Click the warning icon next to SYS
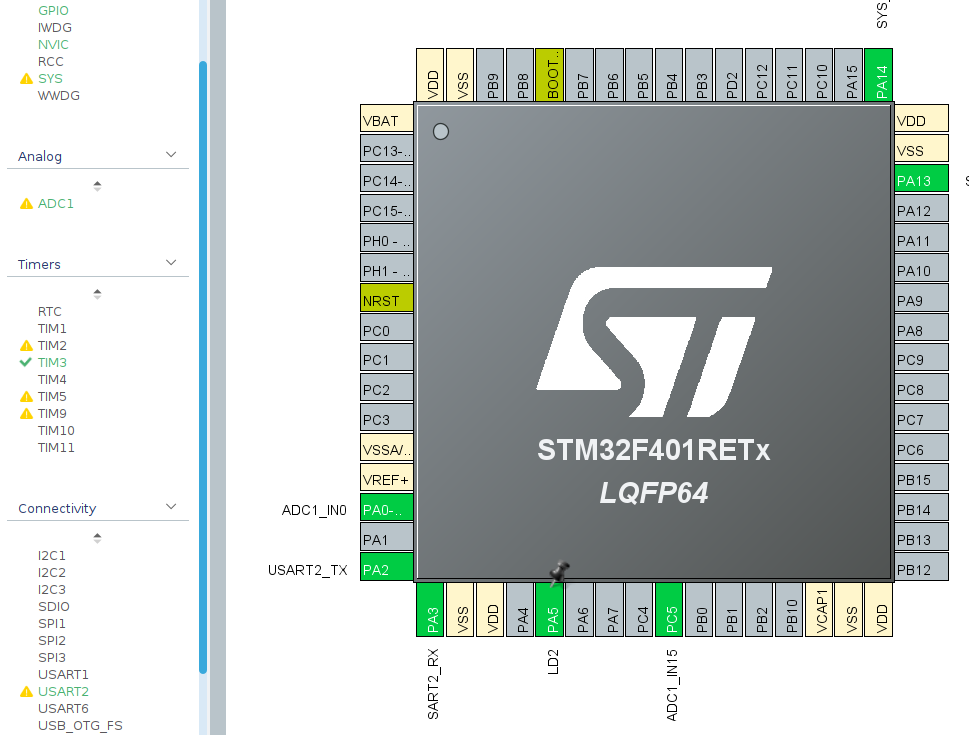The height and width of the screenshot is (735, 969). [25, 78]
